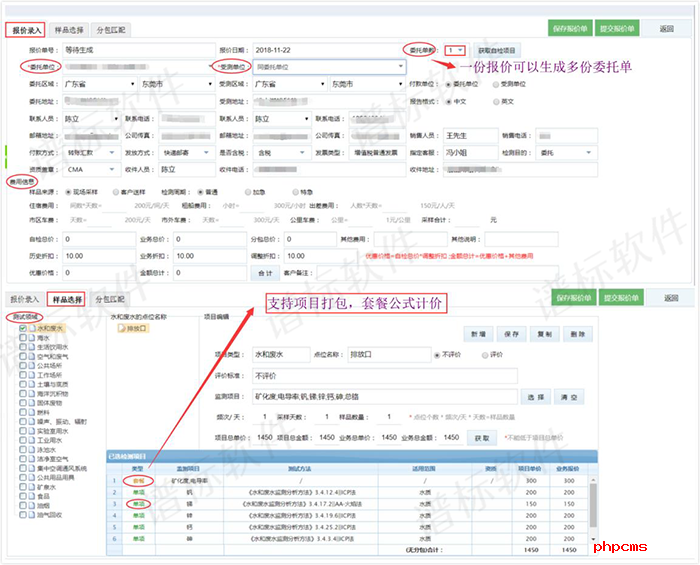Click the 新增 button in project editor
Image resolution: width=700 pixels, height=565 pixels.
[x=478, y=333]
